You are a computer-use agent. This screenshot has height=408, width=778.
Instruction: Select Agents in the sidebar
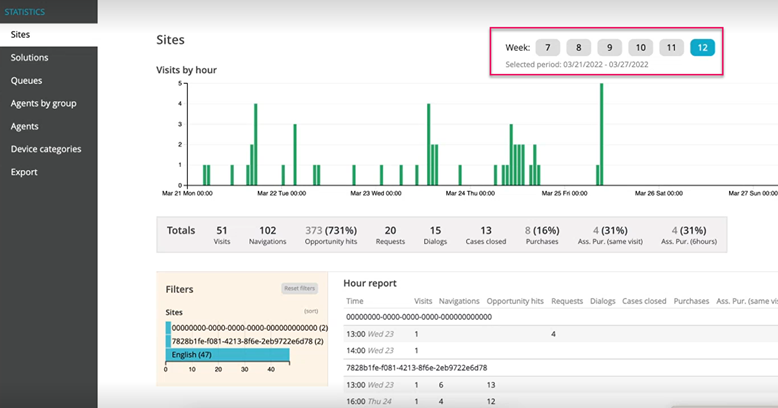click(25, 126)
